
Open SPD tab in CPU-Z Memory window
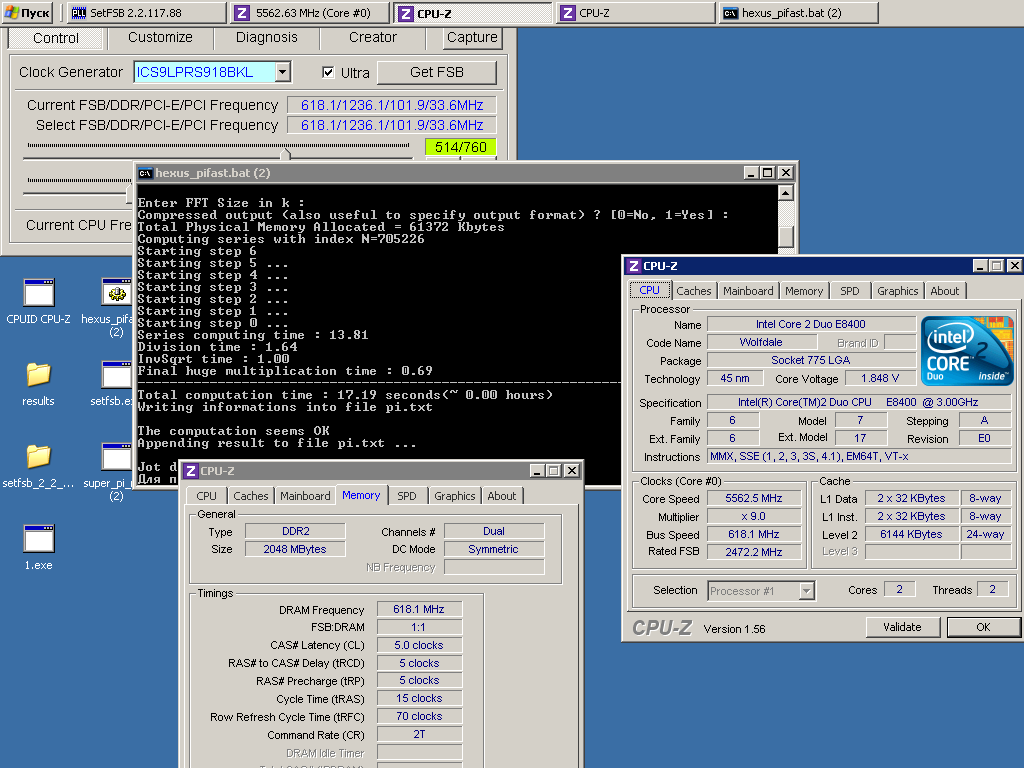407,496
